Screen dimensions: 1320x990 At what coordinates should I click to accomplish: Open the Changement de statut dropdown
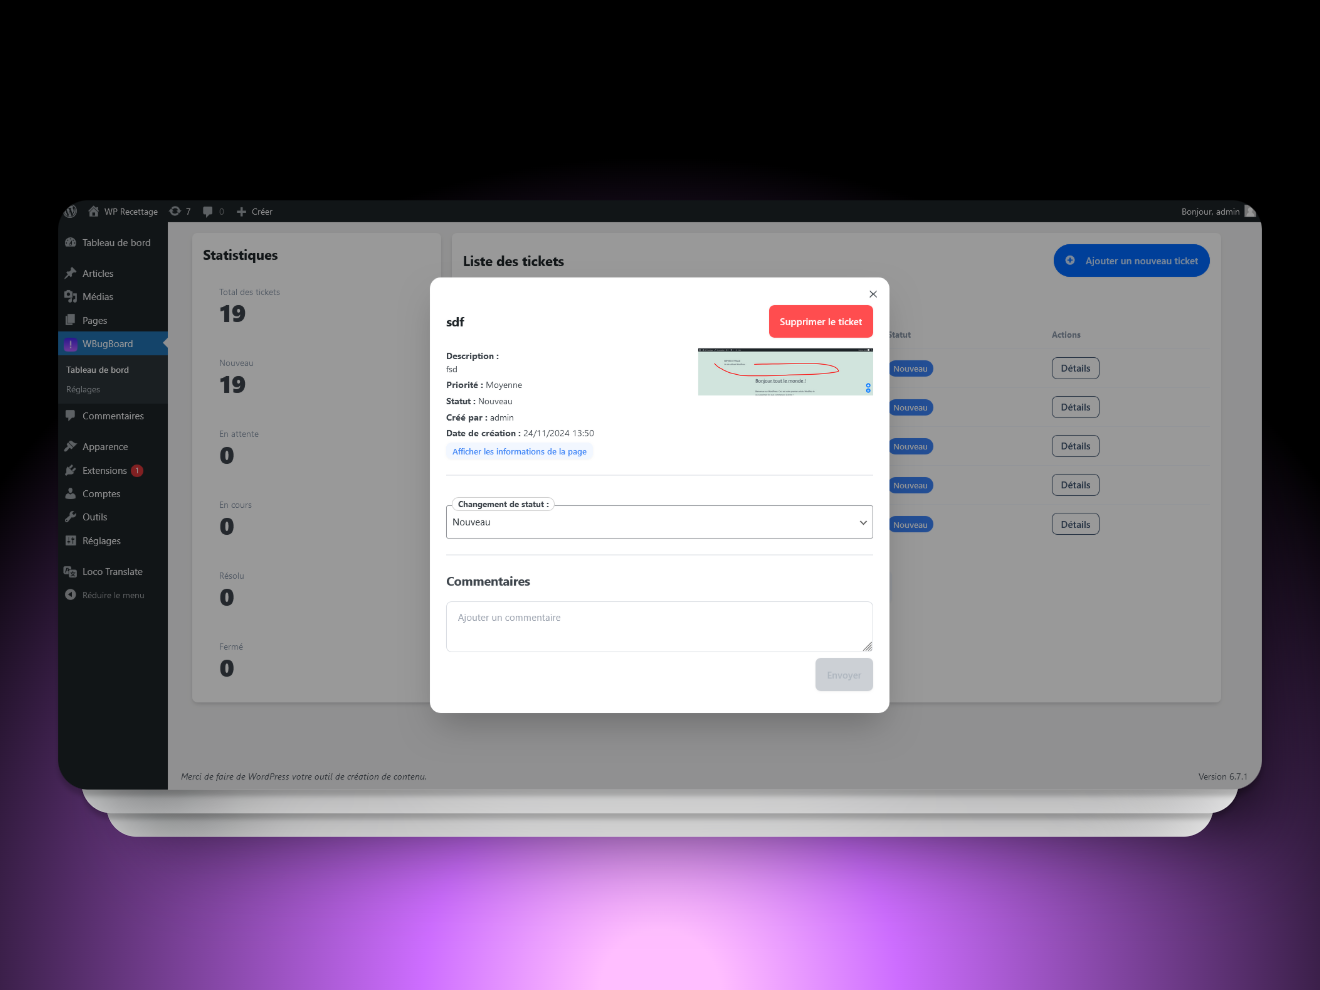(659, 522)
